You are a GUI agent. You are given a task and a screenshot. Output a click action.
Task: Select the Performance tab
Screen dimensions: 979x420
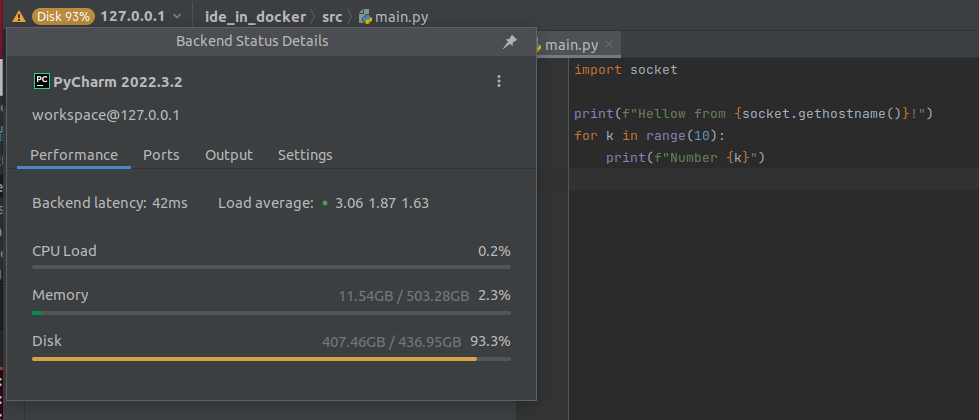coord(74,155)
